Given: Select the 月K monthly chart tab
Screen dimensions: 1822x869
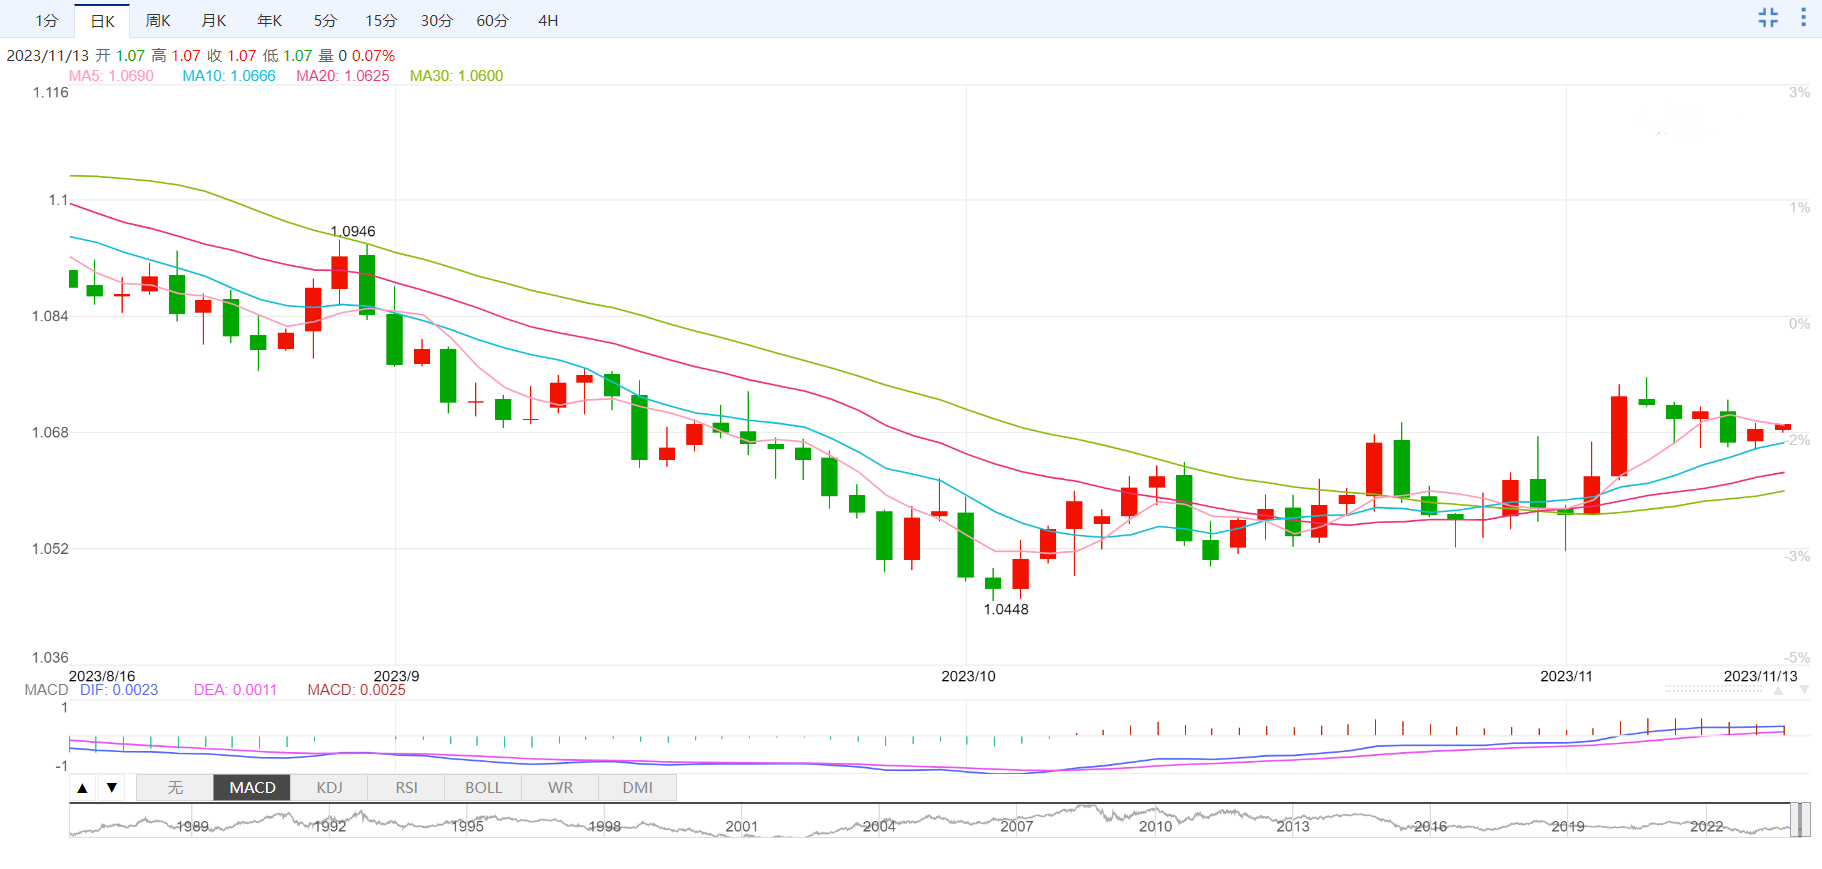Looking at the screenshot, I should click(x=214, y=20).
